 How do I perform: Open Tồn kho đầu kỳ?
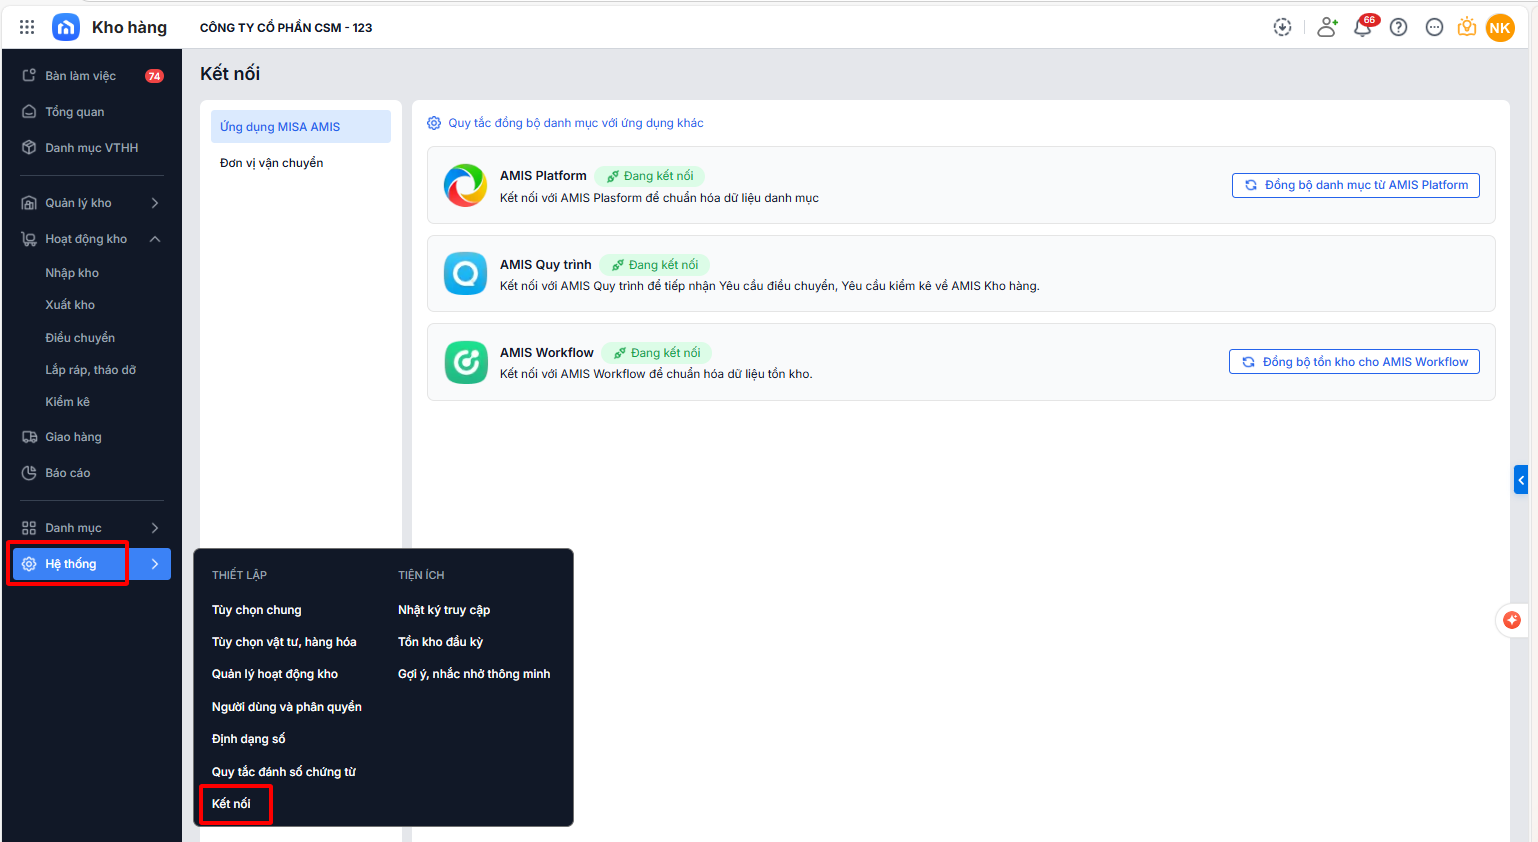click(x=441, y=642)
